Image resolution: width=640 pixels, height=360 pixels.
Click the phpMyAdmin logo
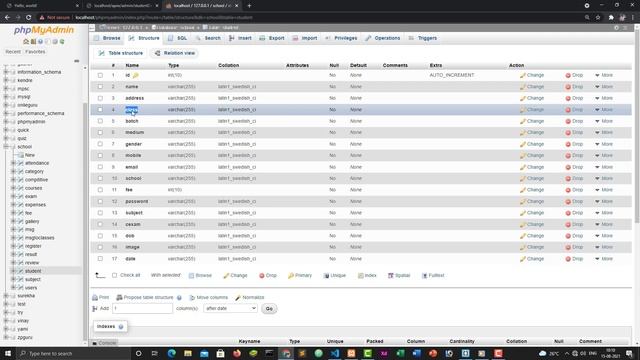pyautogui.click(x=44, y=30)
